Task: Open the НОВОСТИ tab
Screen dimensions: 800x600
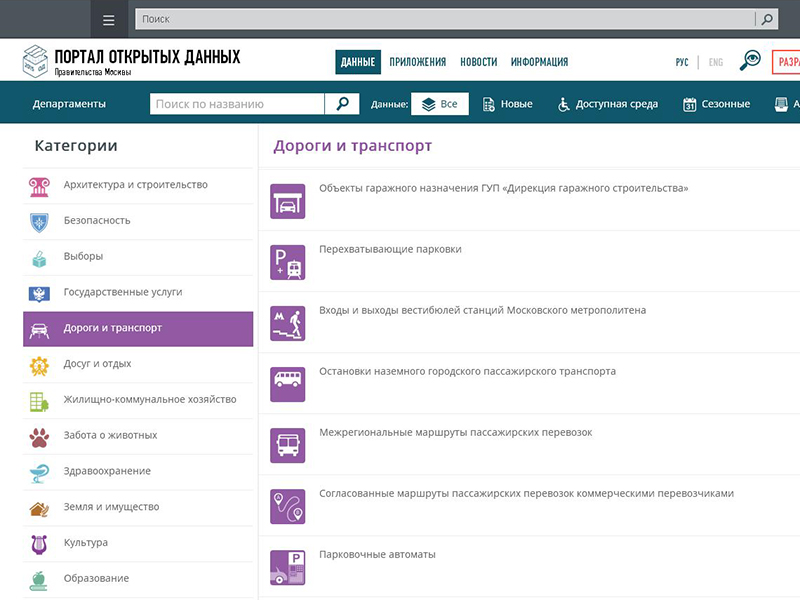Action: pyautogui.click(x=478, y=62)
